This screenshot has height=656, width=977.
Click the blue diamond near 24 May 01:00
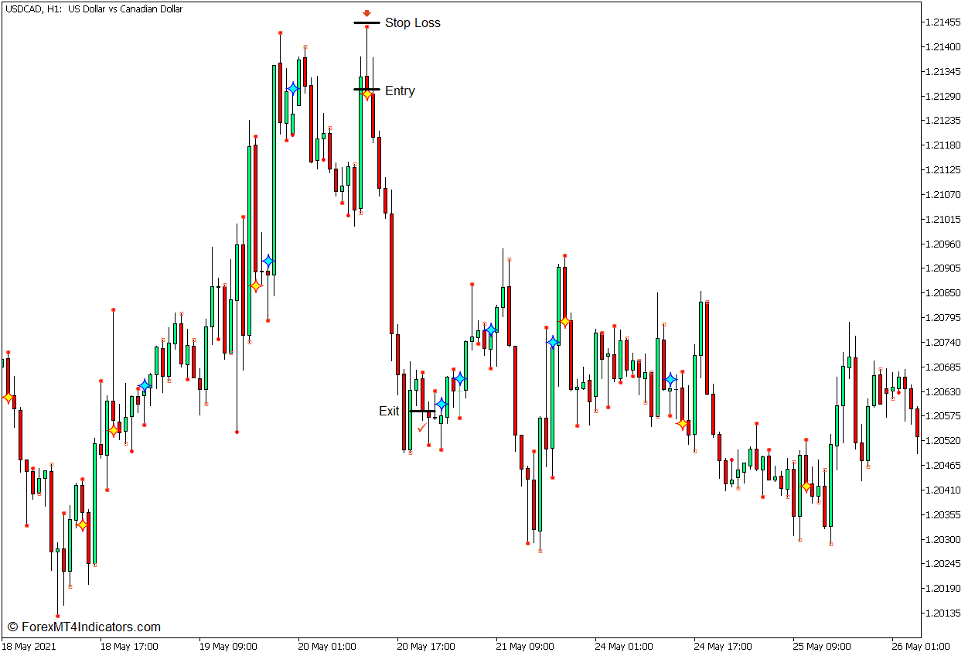click(x=670, y=378)
